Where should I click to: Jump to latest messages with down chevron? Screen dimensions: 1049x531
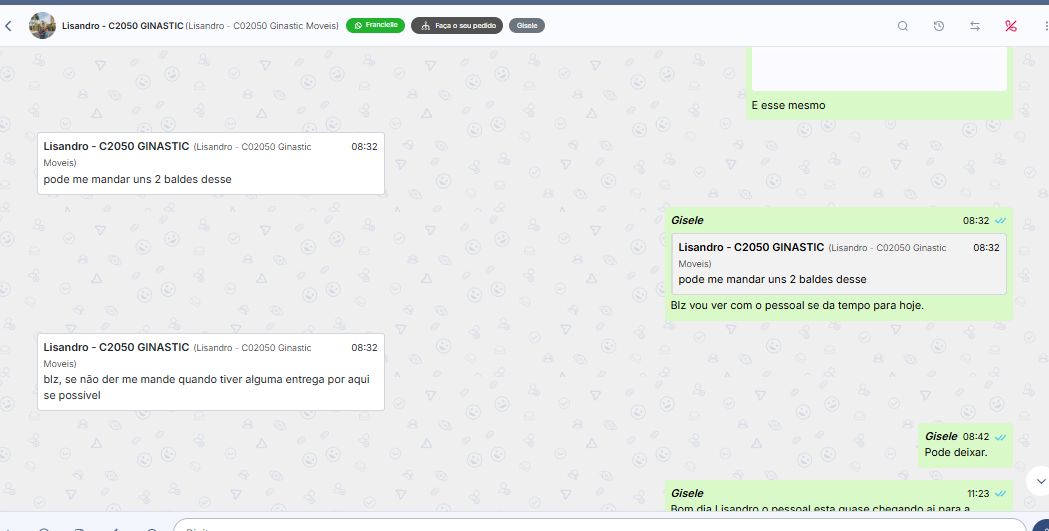tap(1040, 482)
